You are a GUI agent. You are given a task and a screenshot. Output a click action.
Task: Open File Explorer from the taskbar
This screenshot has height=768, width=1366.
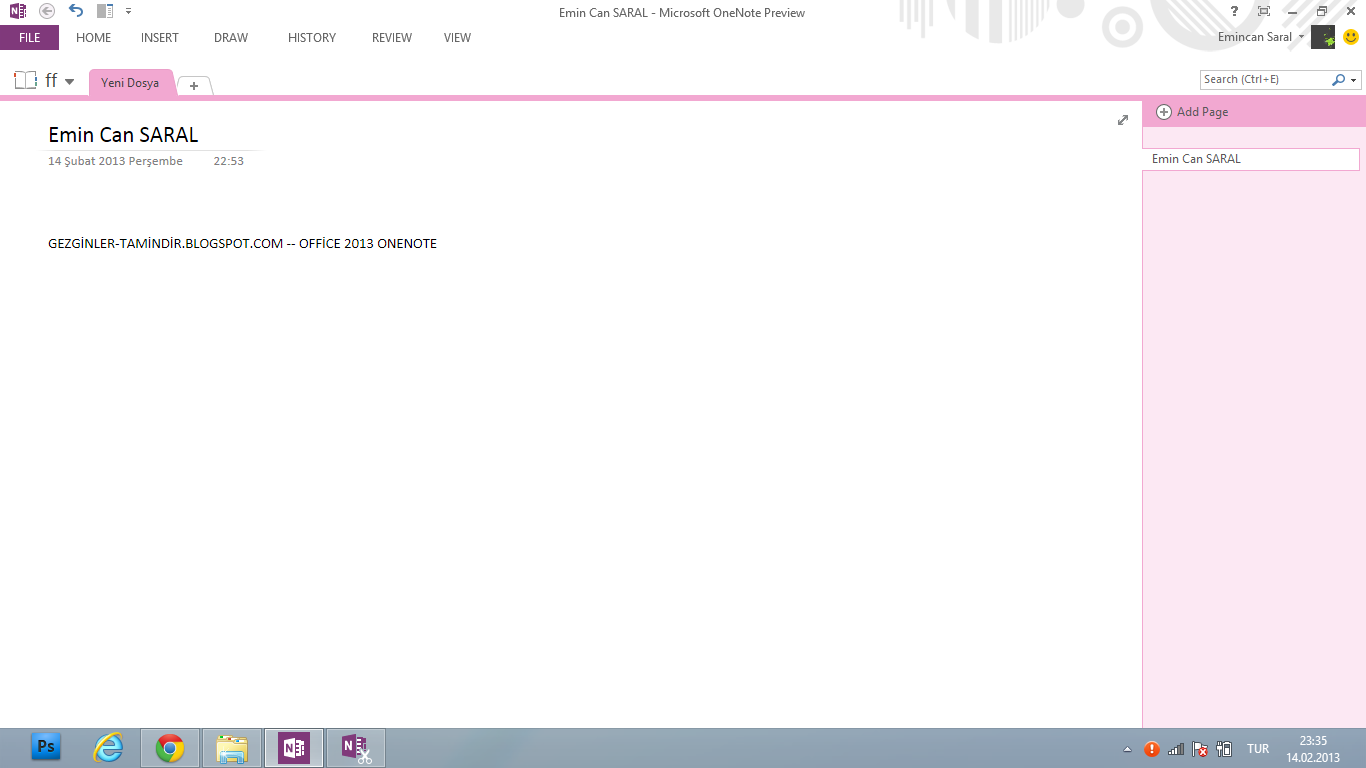tap(232, 747)
